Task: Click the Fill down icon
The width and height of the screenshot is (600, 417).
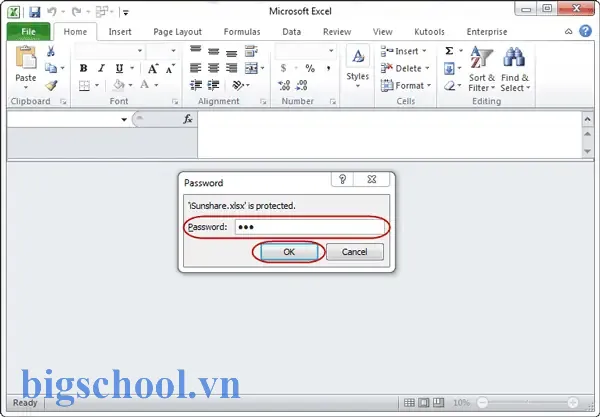Action: point(449,68)
